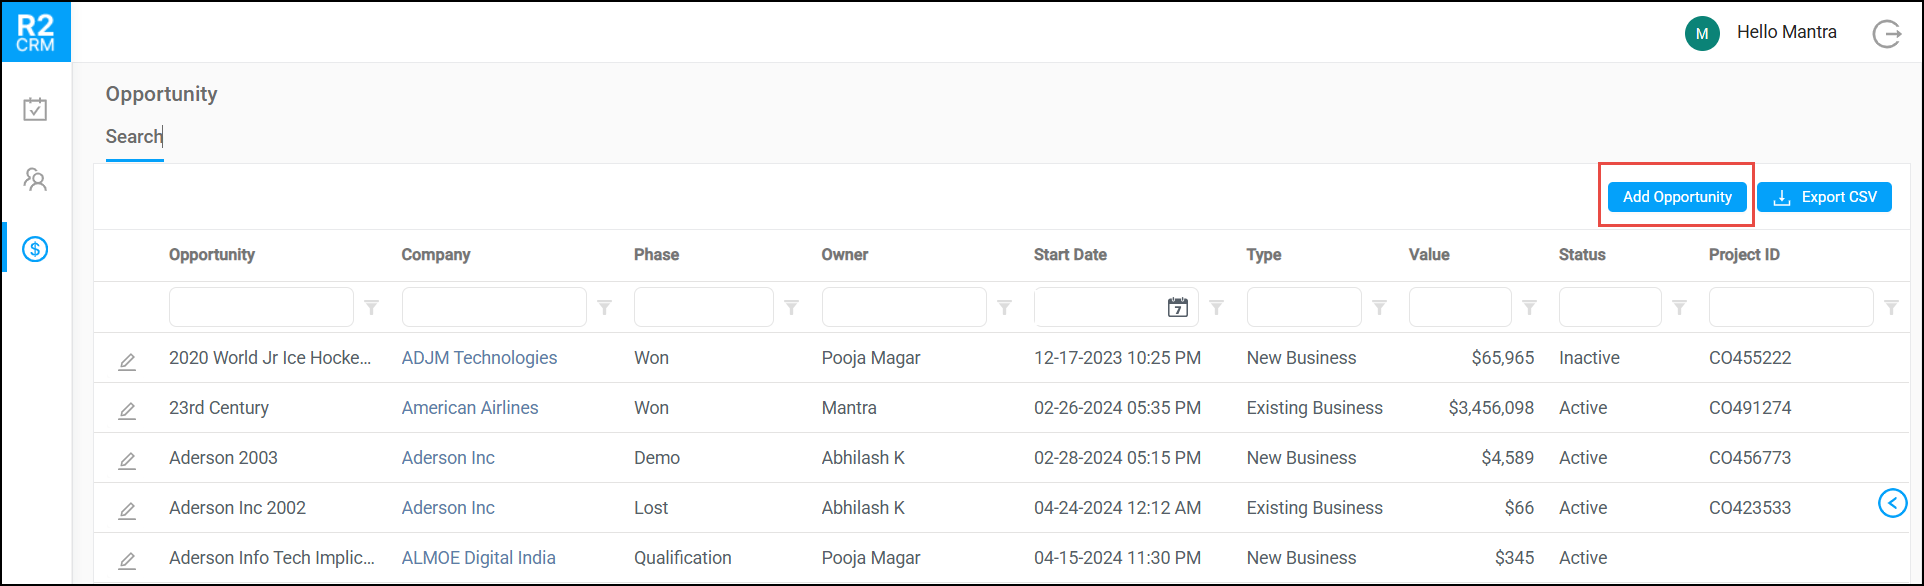Open the ADJM Technologies company link
Image resolution: width=1924 pixels, height=586 pixels.
(479, 358)
